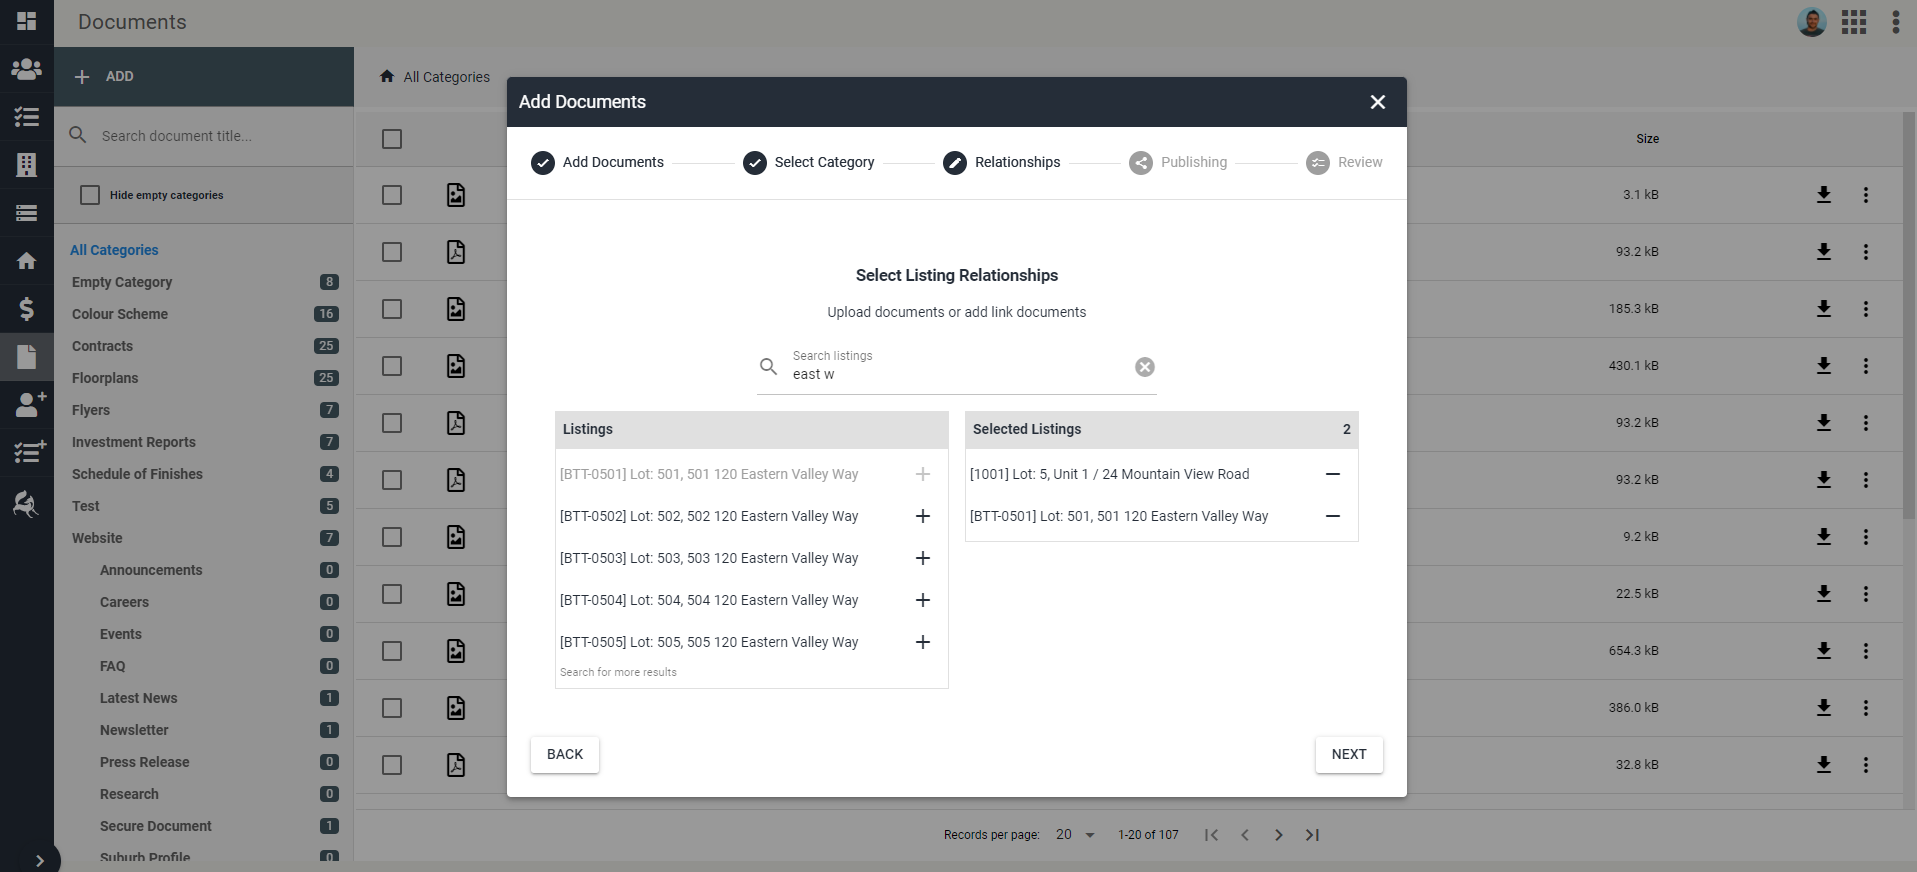This screenshot has width=1917, height=872.
Task: Download the 3.1 kB document
Action: pyautogui.click(x=1824, y=195)
